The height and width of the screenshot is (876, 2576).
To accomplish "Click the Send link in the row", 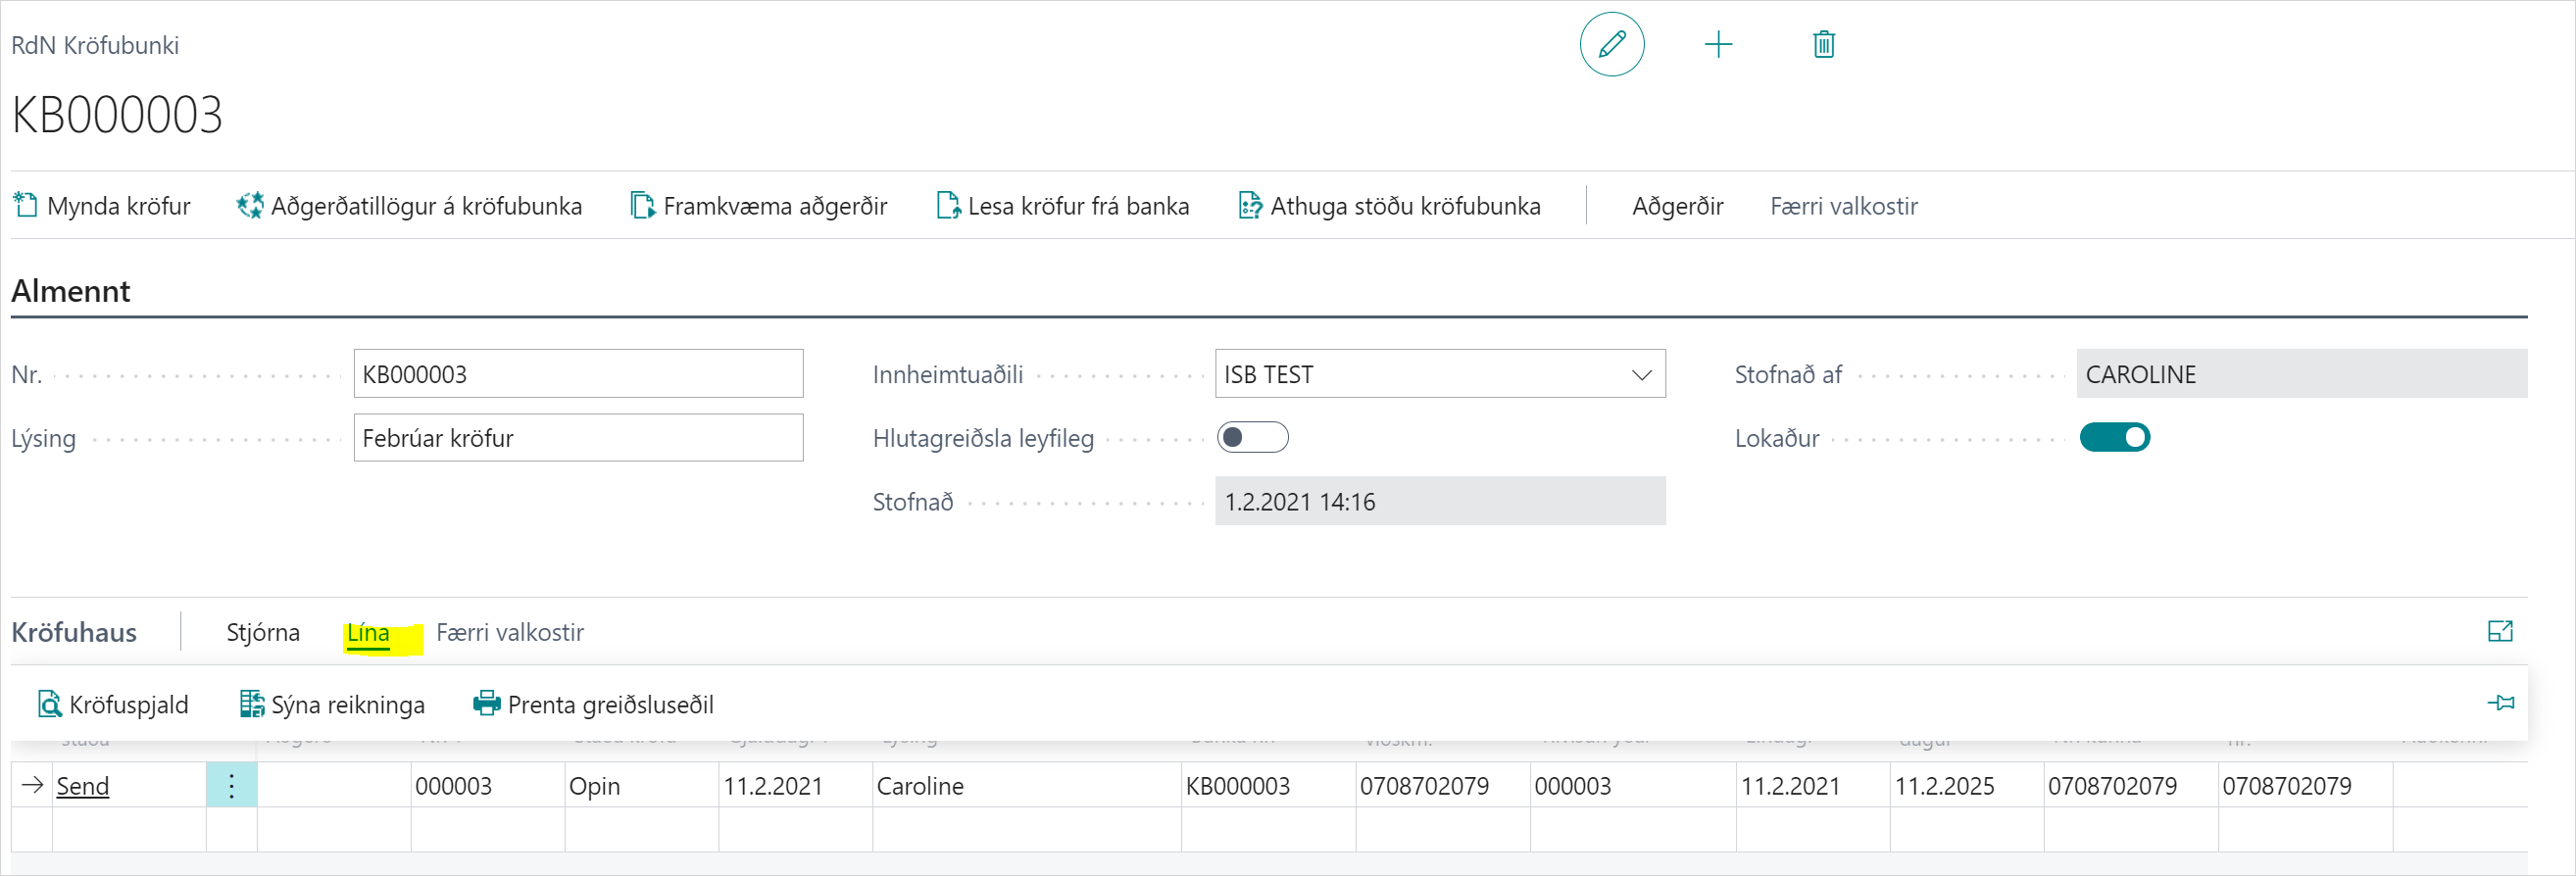I will (83, 786).
